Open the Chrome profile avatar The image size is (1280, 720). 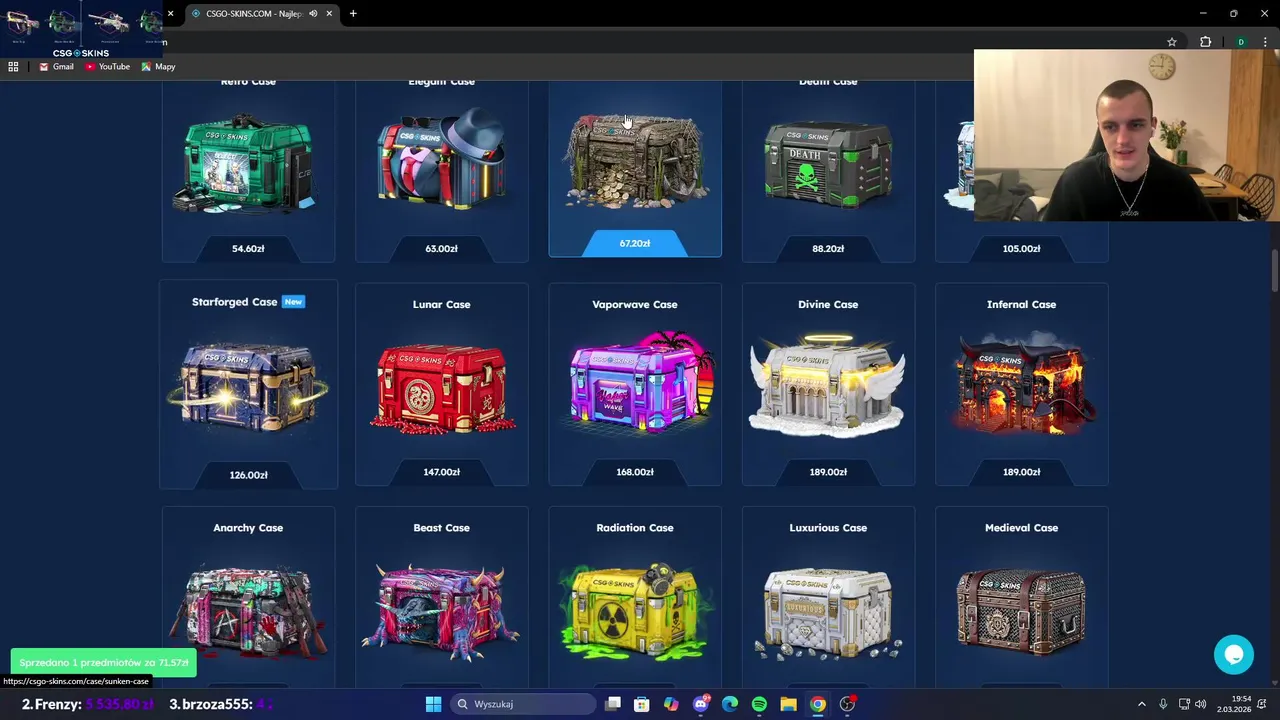pyautogui.click(x=1241, y=42)
